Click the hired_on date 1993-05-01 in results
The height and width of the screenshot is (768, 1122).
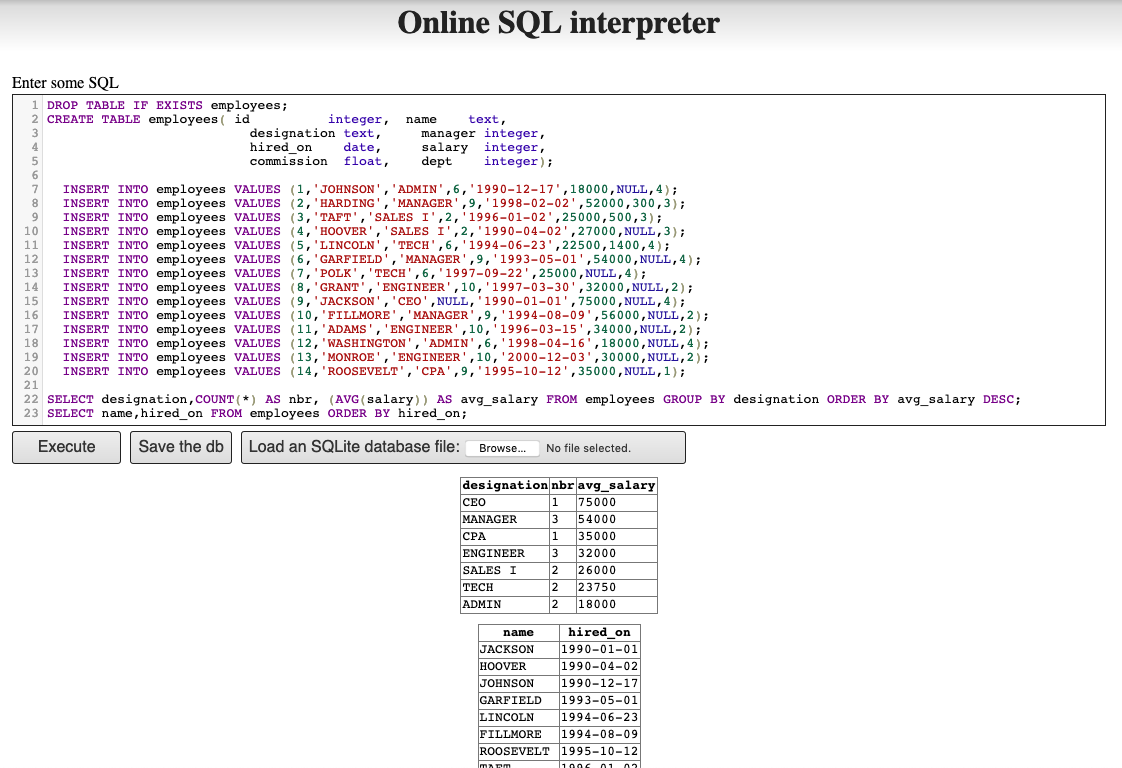(600, 701)
